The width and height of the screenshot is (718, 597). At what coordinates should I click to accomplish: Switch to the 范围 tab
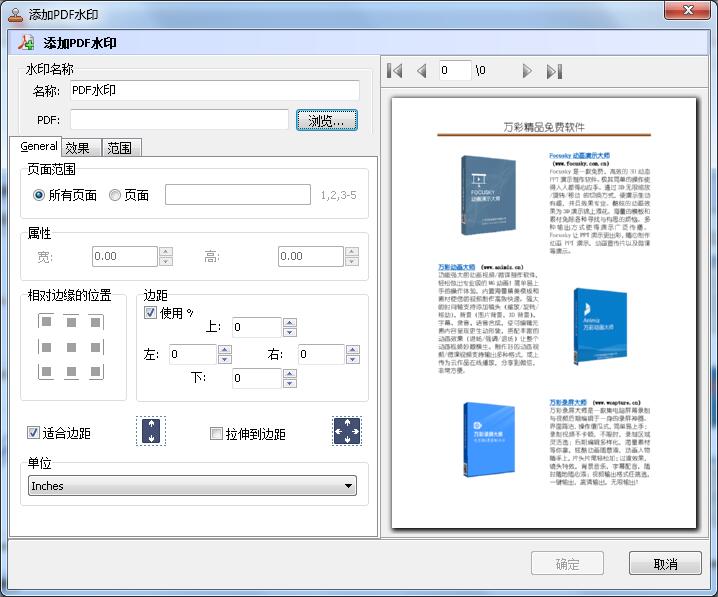pyautogui.click(x=120, y=148)
